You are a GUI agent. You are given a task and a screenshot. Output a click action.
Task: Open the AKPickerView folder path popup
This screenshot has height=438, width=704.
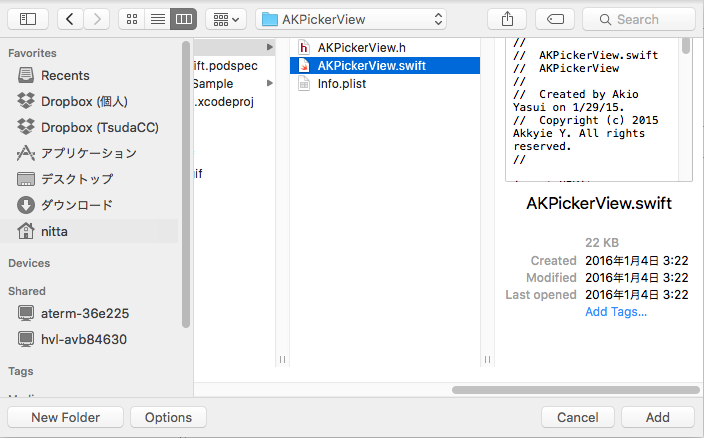point(350,19)
